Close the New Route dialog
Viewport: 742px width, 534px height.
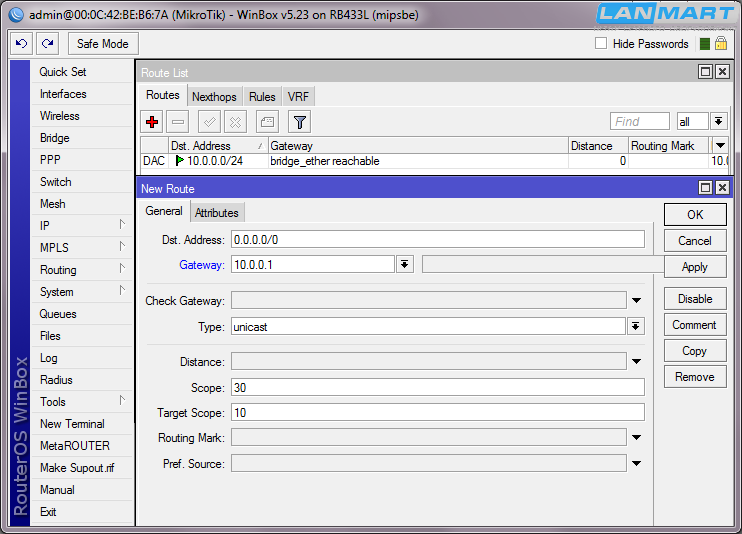click(x=722, y=188)
